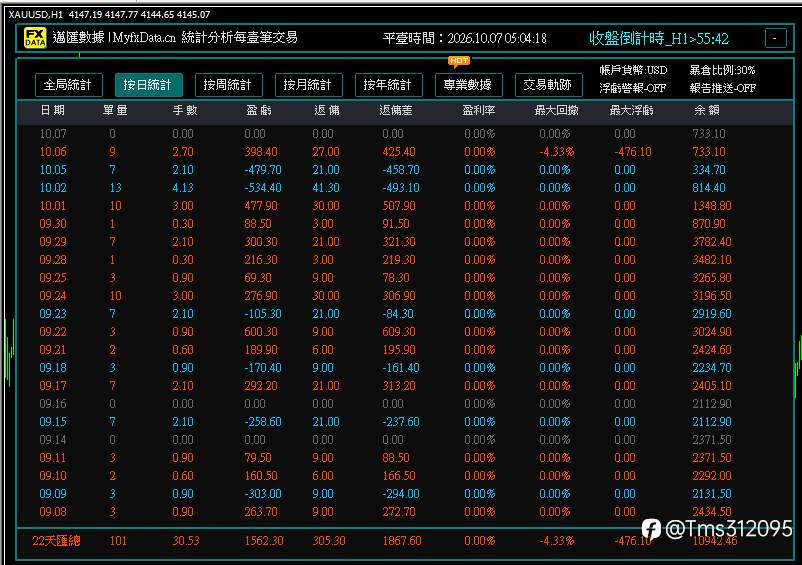Click the FX DATA logo icon
Screen dimensions: 802x565
pos(35,38)
